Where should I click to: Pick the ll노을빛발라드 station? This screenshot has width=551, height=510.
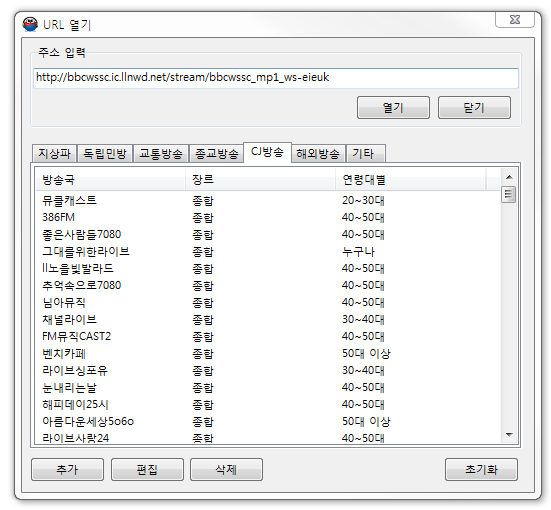pyautogui.click(x=268, y=269)
